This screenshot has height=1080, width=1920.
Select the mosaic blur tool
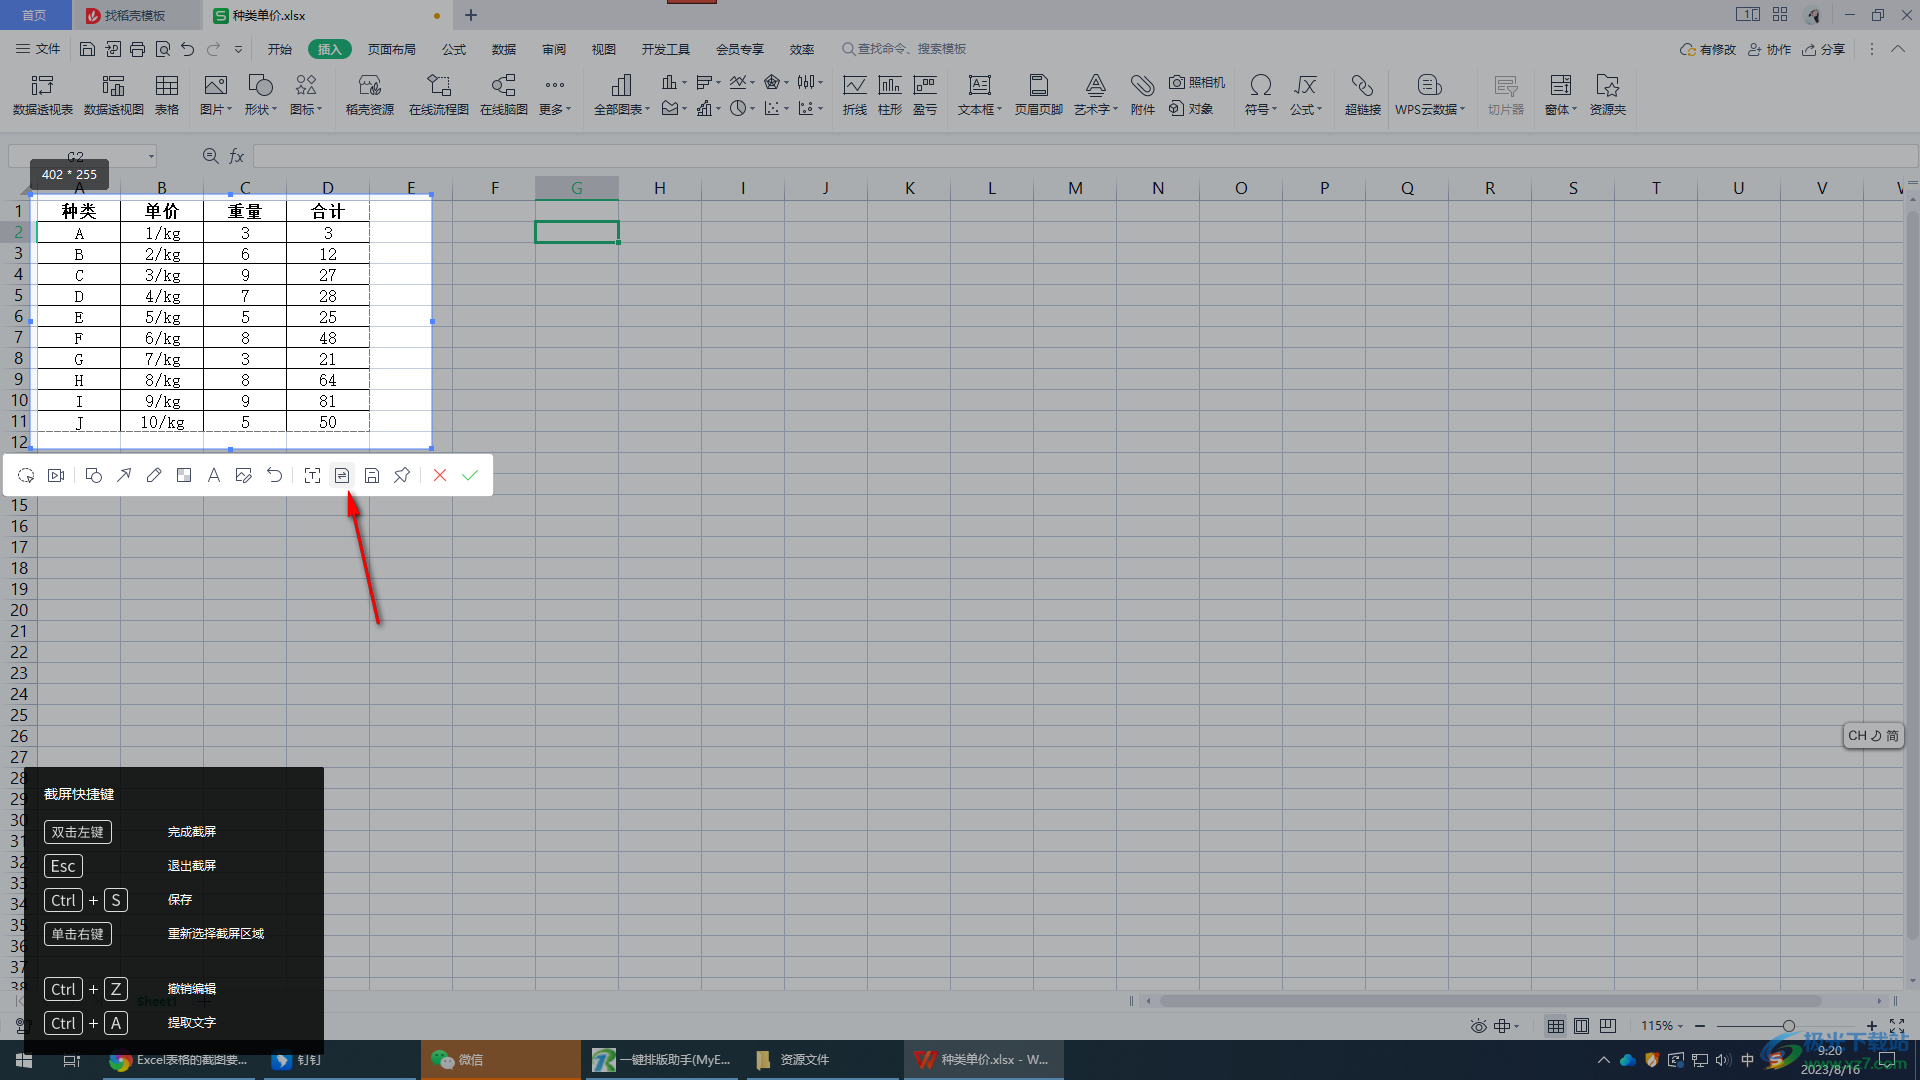(x=184, y=476)
